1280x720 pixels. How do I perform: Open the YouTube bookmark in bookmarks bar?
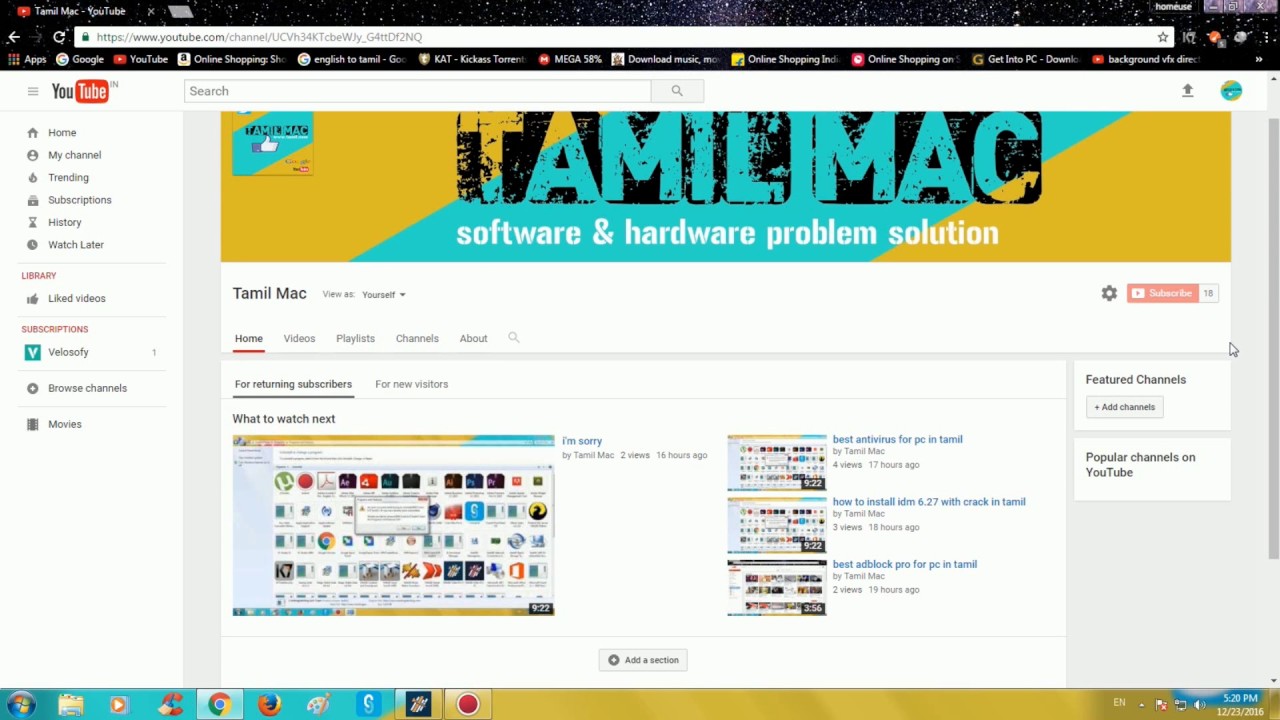tap(140, 59)
